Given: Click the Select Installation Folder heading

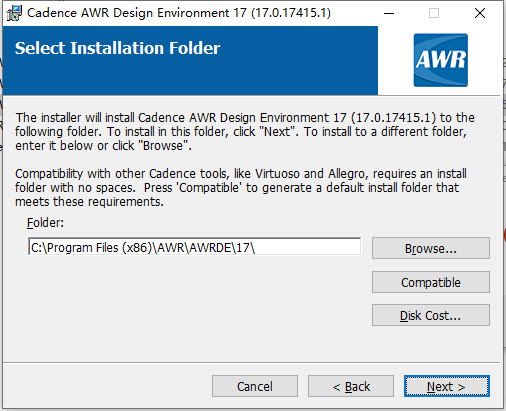Looking at the screenshot, I should (x=117, y=48).
